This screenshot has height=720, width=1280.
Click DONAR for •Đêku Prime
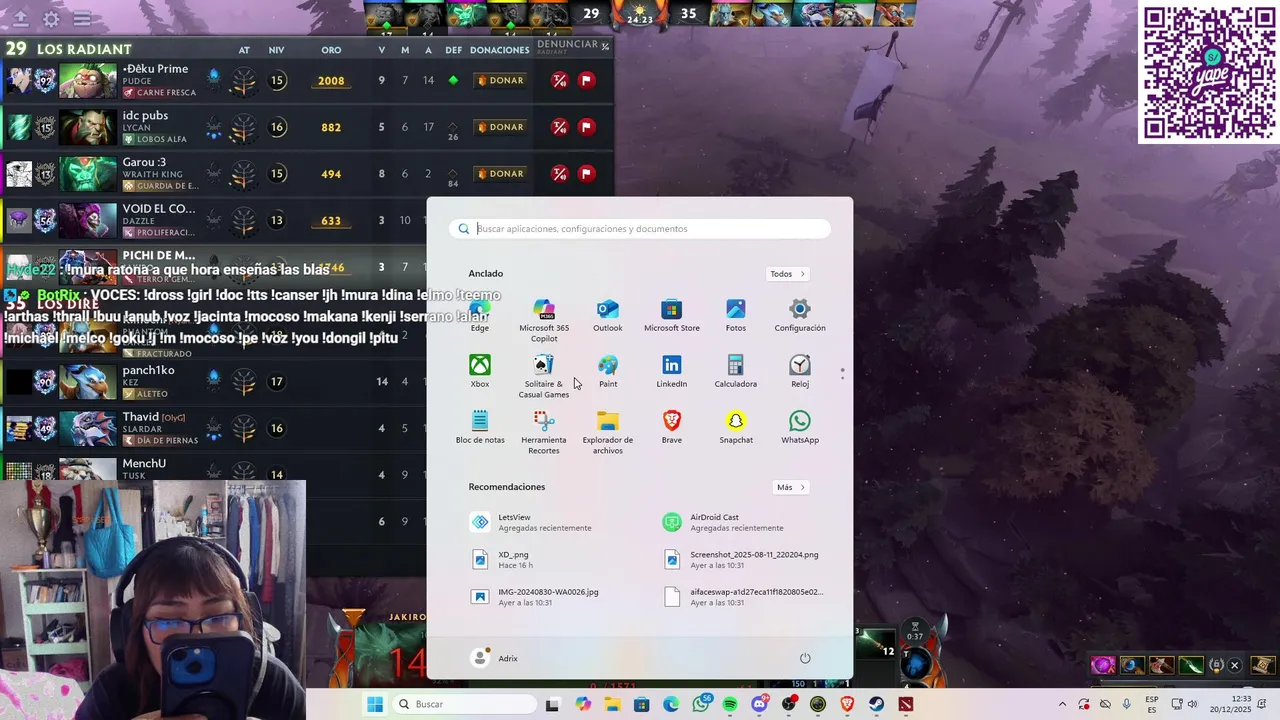[500, 80]
